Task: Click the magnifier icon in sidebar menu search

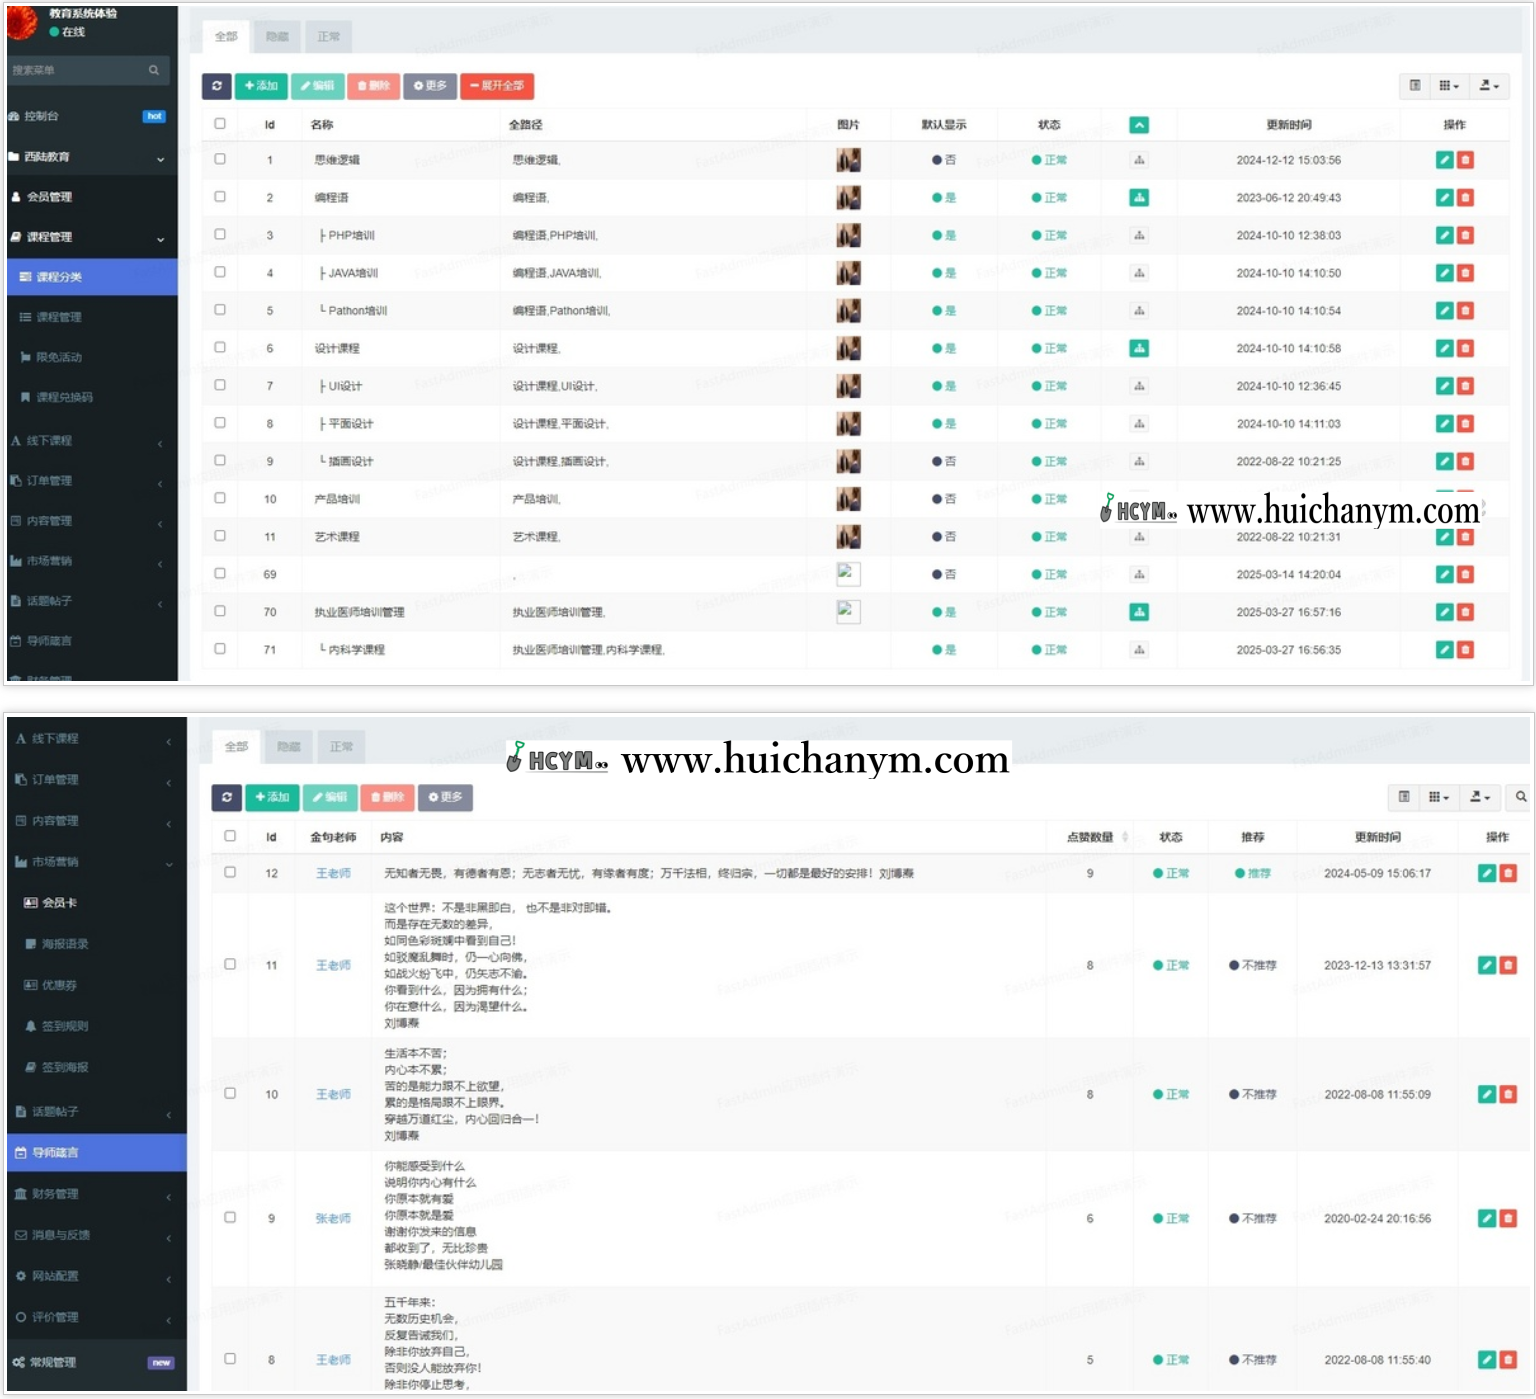Action: pyautogui.click(x=154, y=70)
